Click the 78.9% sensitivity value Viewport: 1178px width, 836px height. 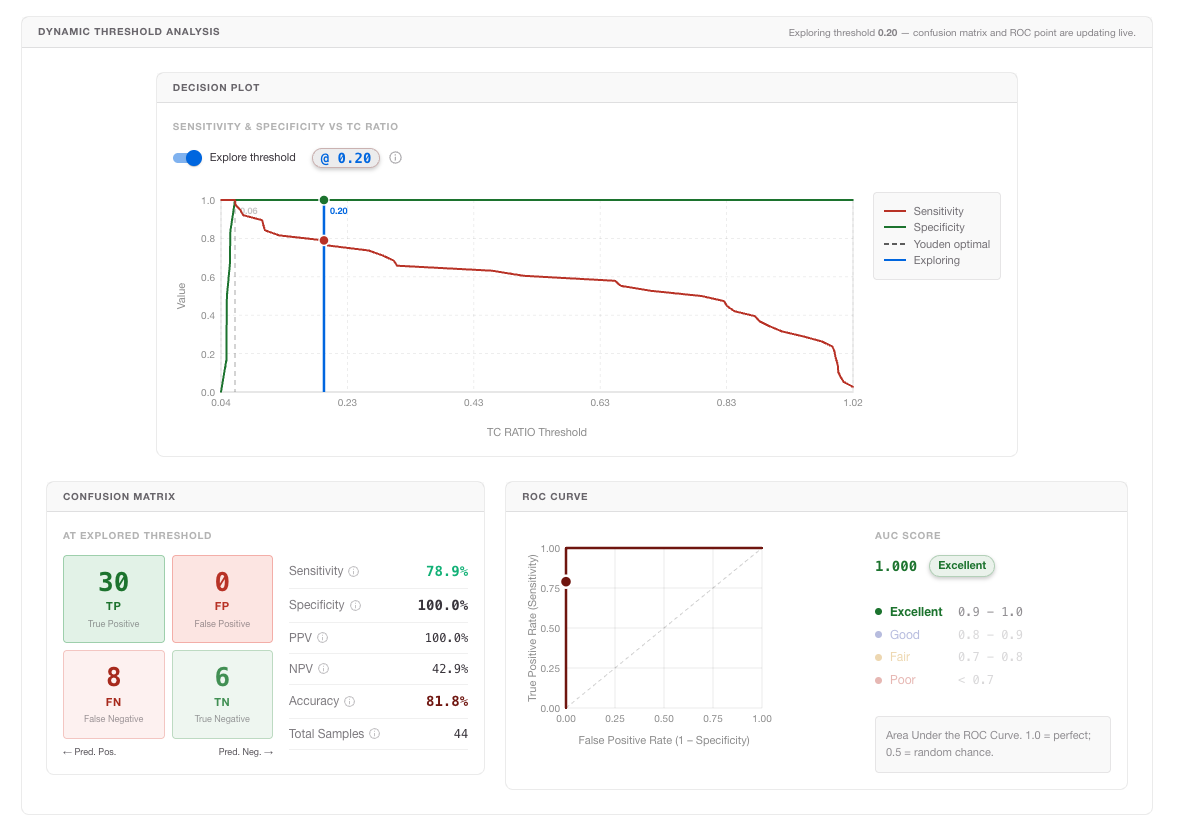click(x=447, y=572)
